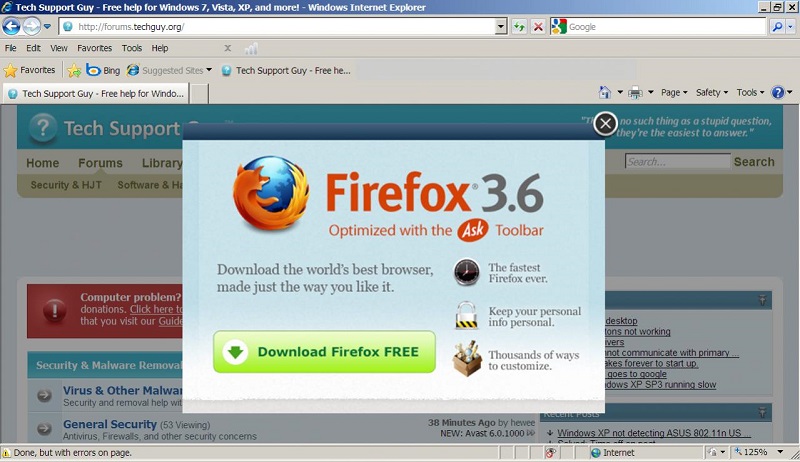
Task: Open the Tools command bar menu
Action: [750, 92]
